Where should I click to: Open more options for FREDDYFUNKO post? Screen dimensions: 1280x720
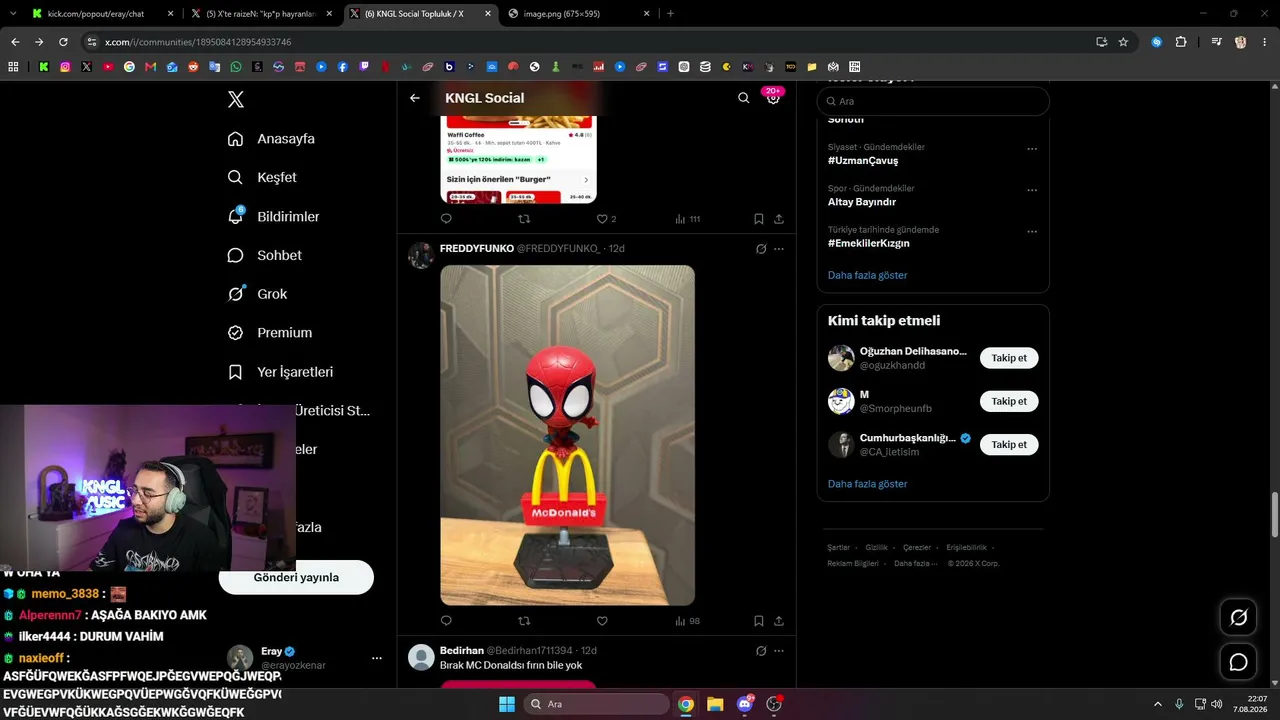(x=779, y=249)
